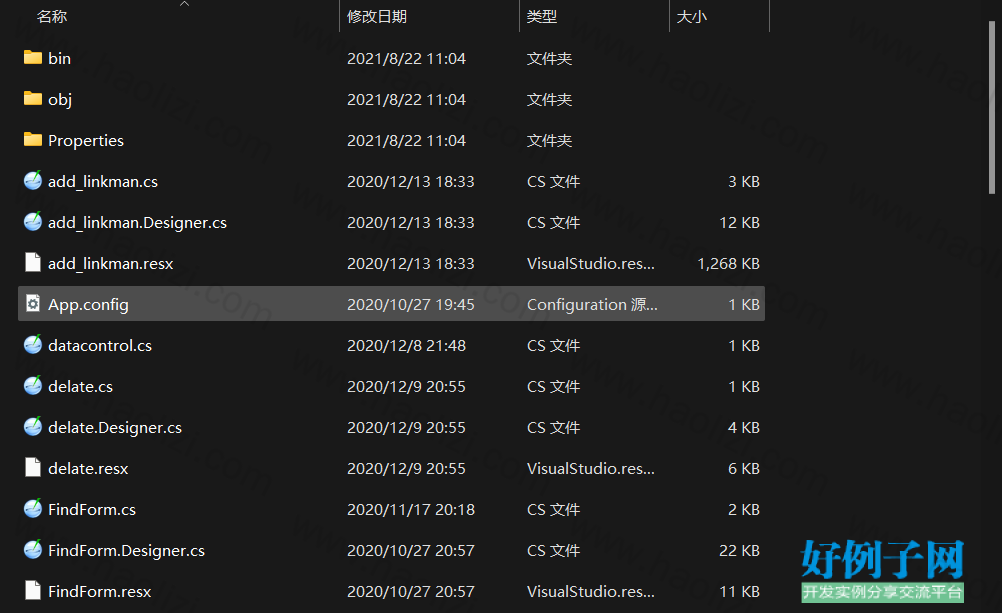The width and height of the screenshot is (1002, 613).
Task: Select the FindForm.Designer.cs file icon
Action: tap(33, 549)
